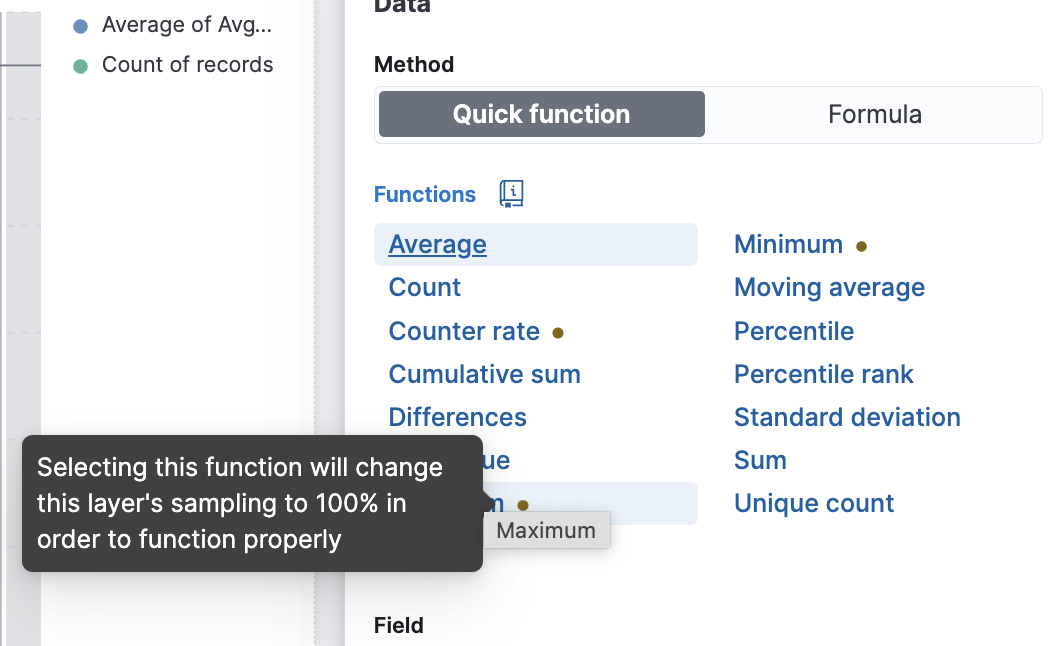Viewport: 1054px width, 646px height.
Task: Click the blue dot beside Average of Avg legend
Action: 81,26
